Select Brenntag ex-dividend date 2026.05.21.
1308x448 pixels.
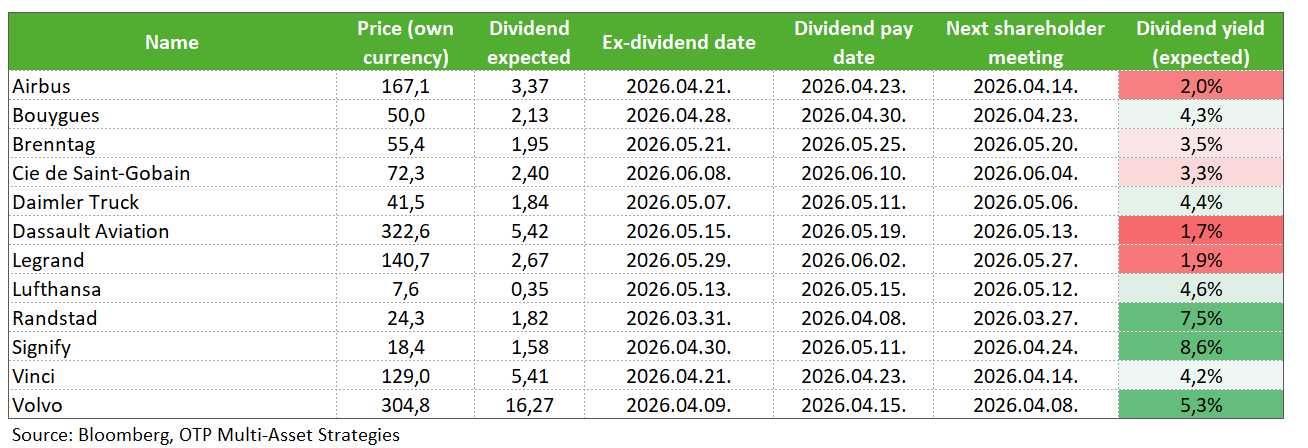[x=678, y=145]
